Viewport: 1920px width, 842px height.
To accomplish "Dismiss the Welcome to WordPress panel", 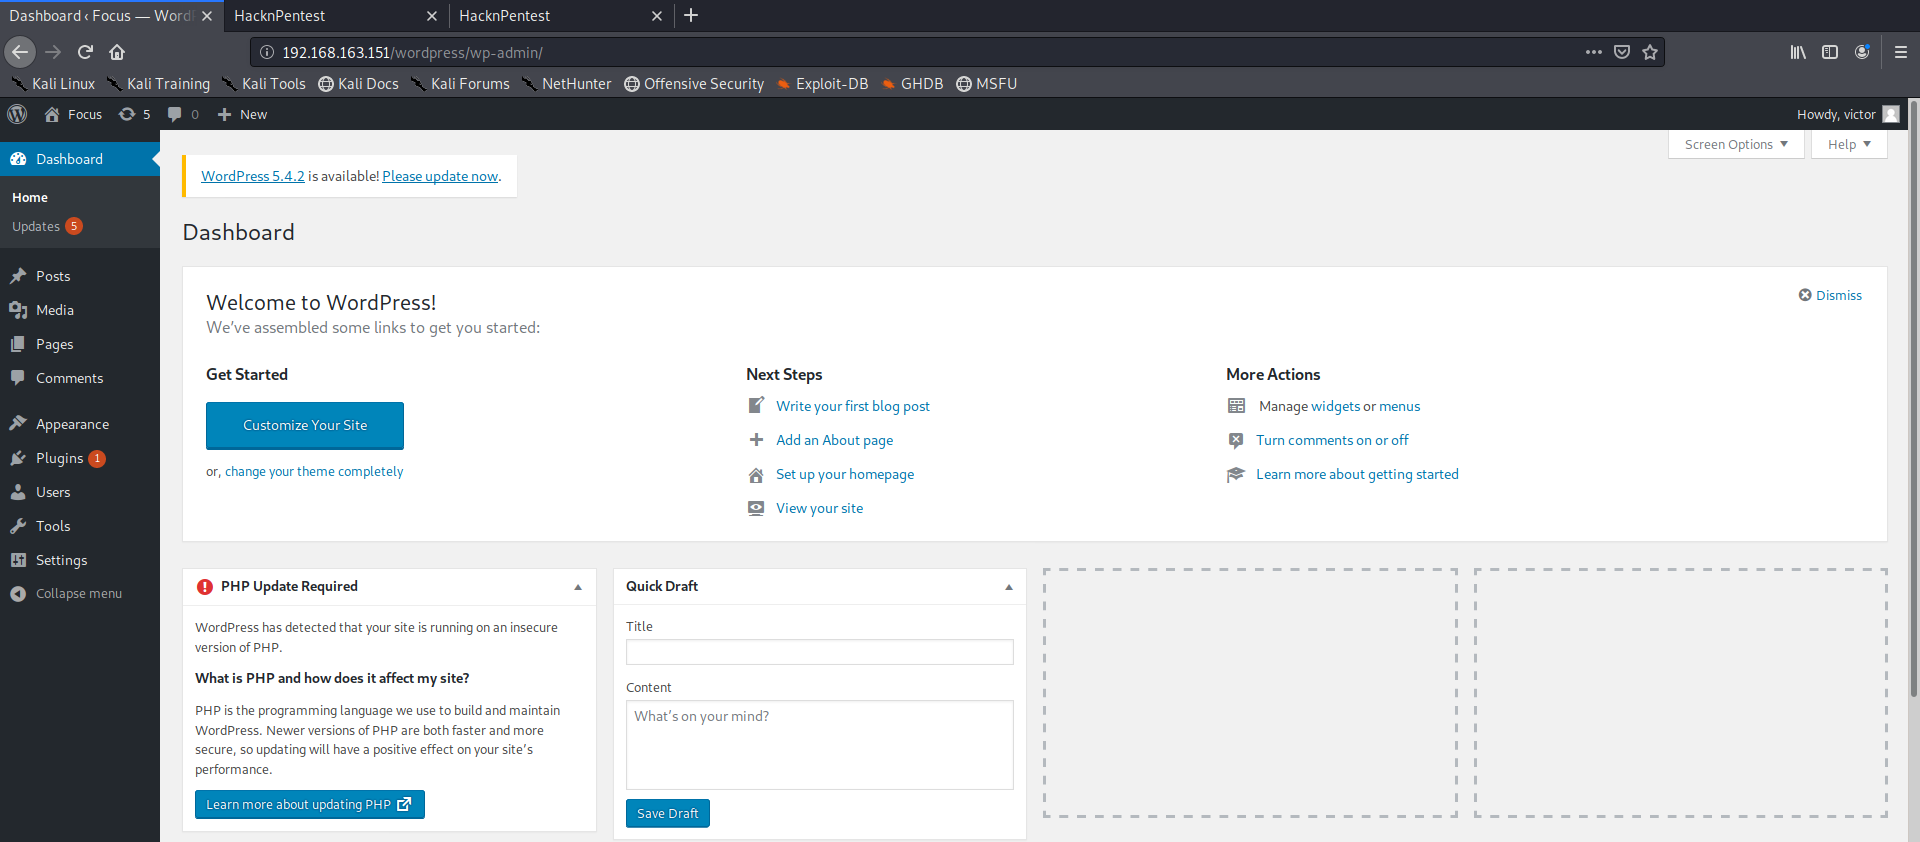I will coord(1830,295).
